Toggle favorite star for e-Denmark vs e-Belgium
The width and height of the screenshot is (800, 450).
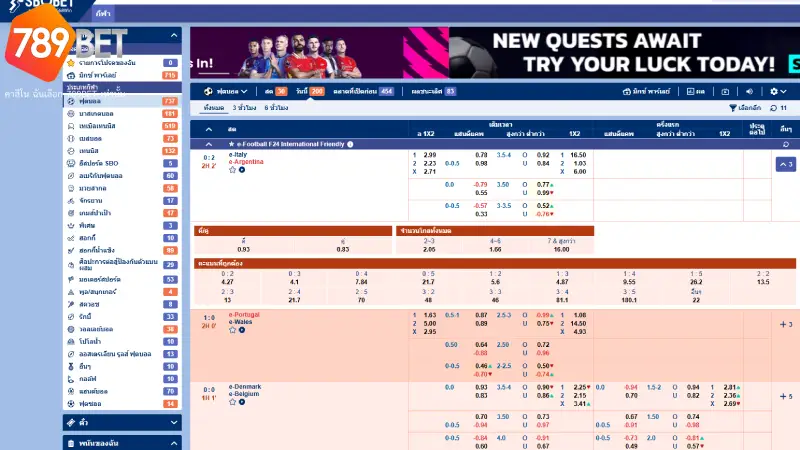tap(232, 403)
